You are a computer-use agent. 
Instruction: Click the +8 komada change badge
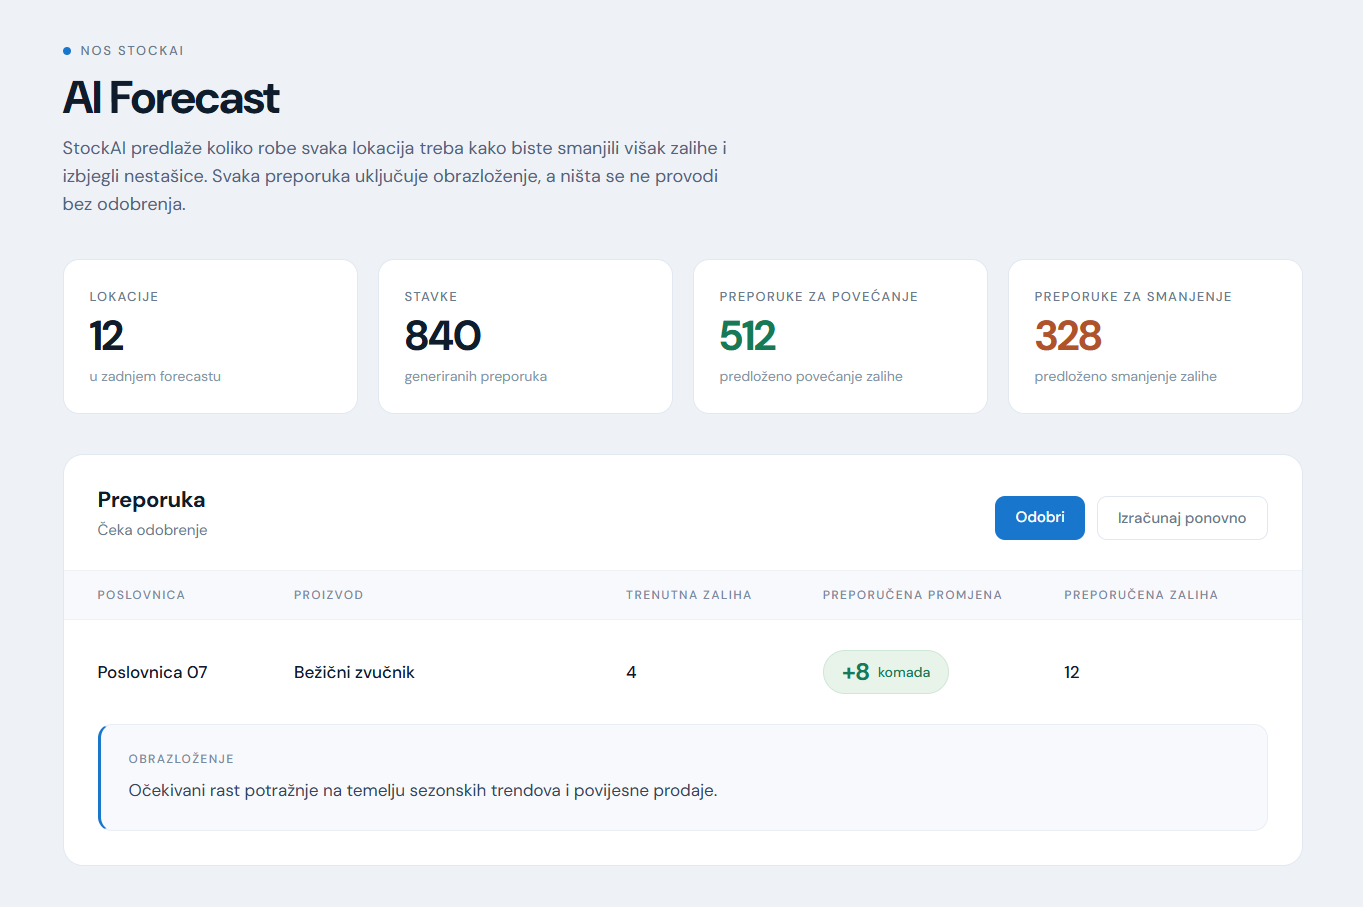pos(885,672)
